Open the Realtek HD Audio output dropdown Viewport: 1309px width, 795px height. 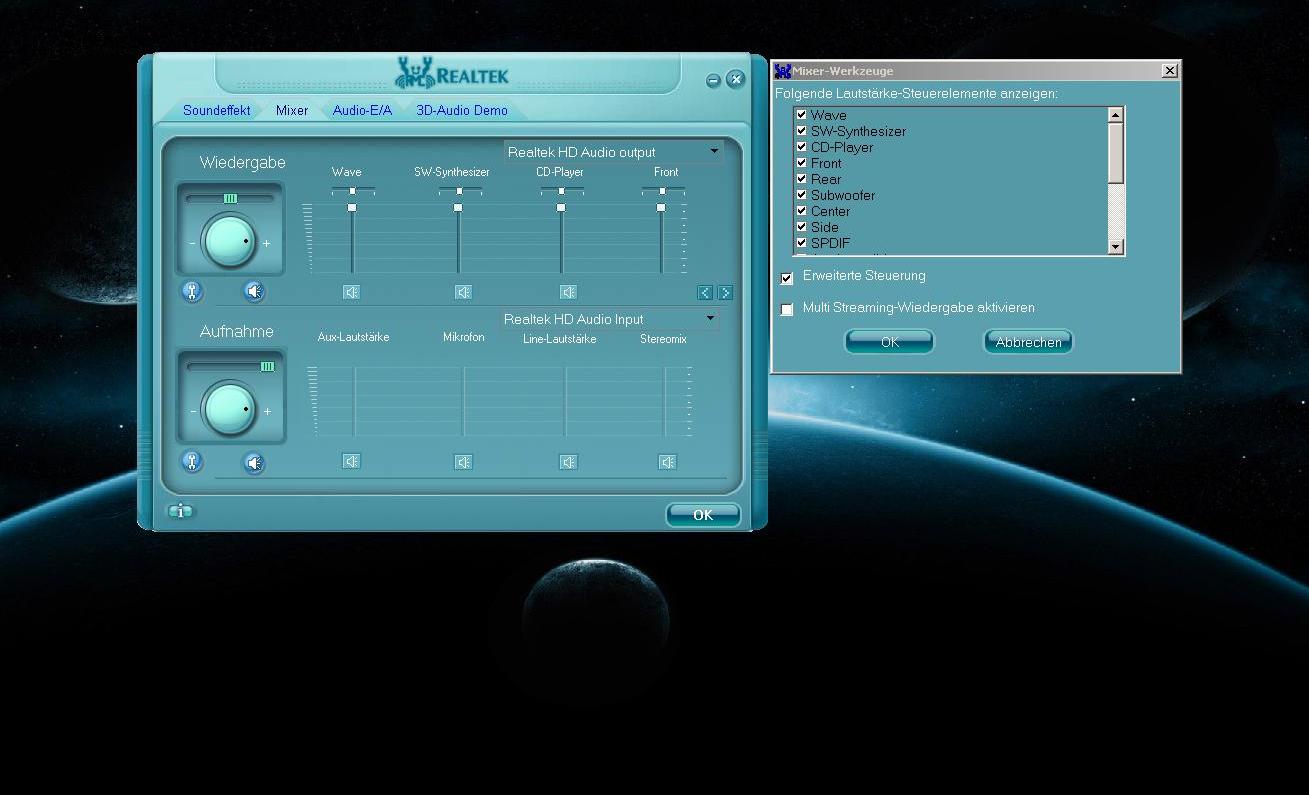tap(713, 152)
